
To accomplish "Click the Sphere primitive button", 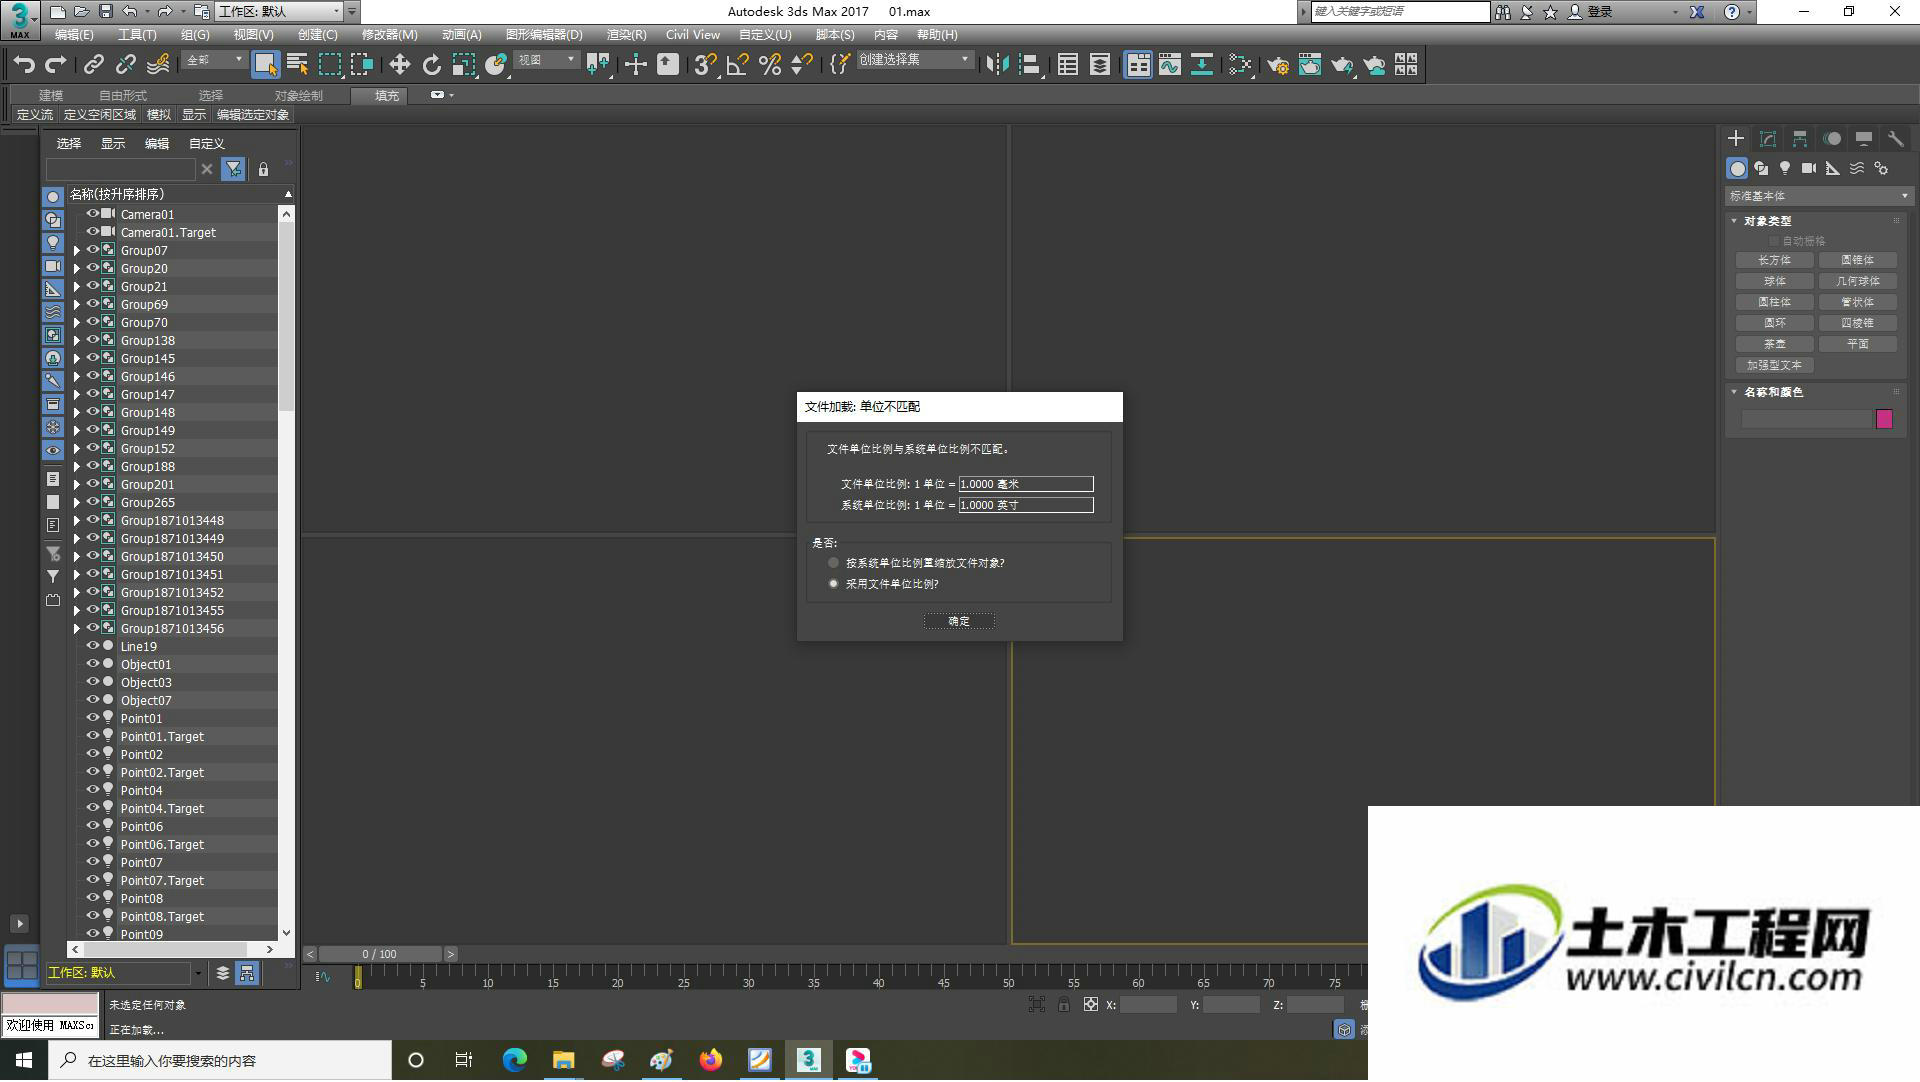I will 1775,281.
